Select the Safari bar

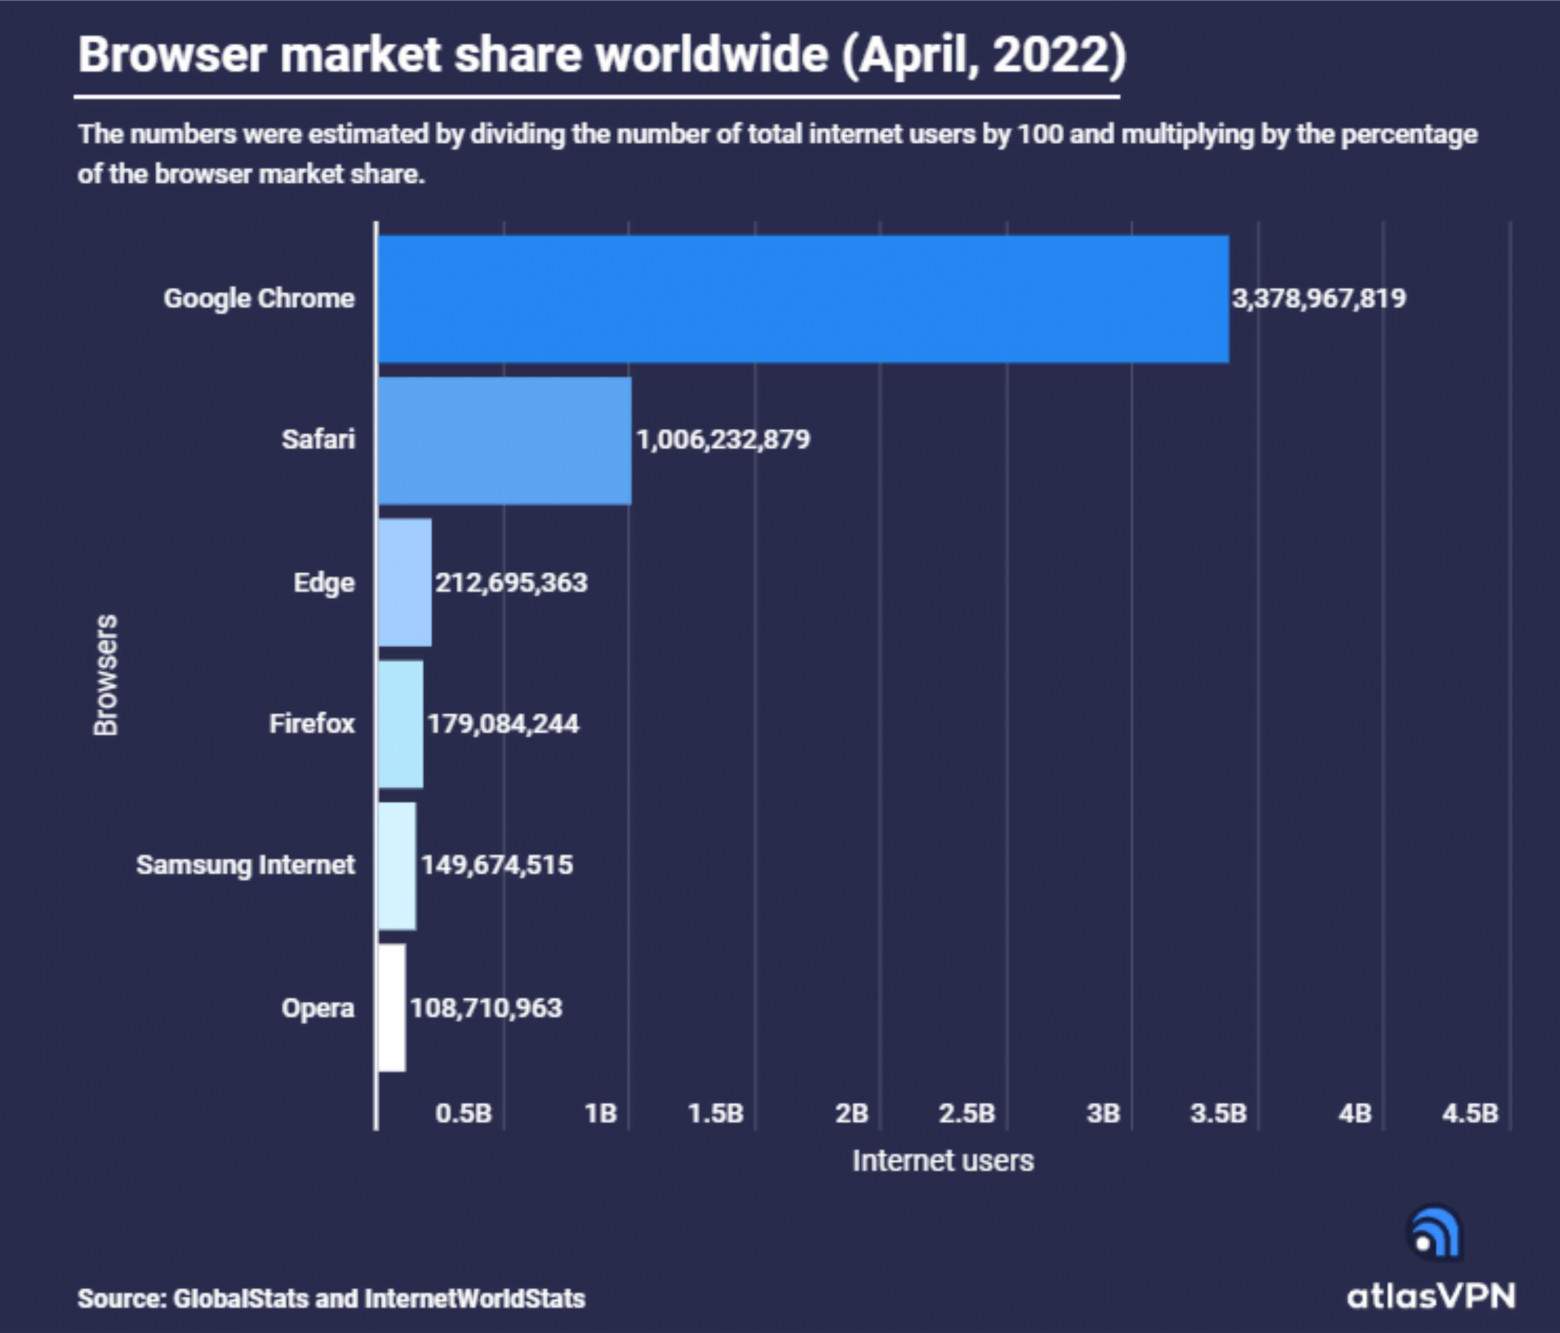(504, 440)
